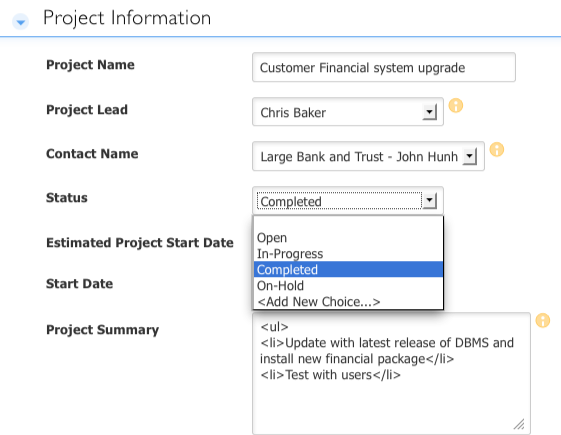Click the Status Completed select field

[x=348, y=200]
